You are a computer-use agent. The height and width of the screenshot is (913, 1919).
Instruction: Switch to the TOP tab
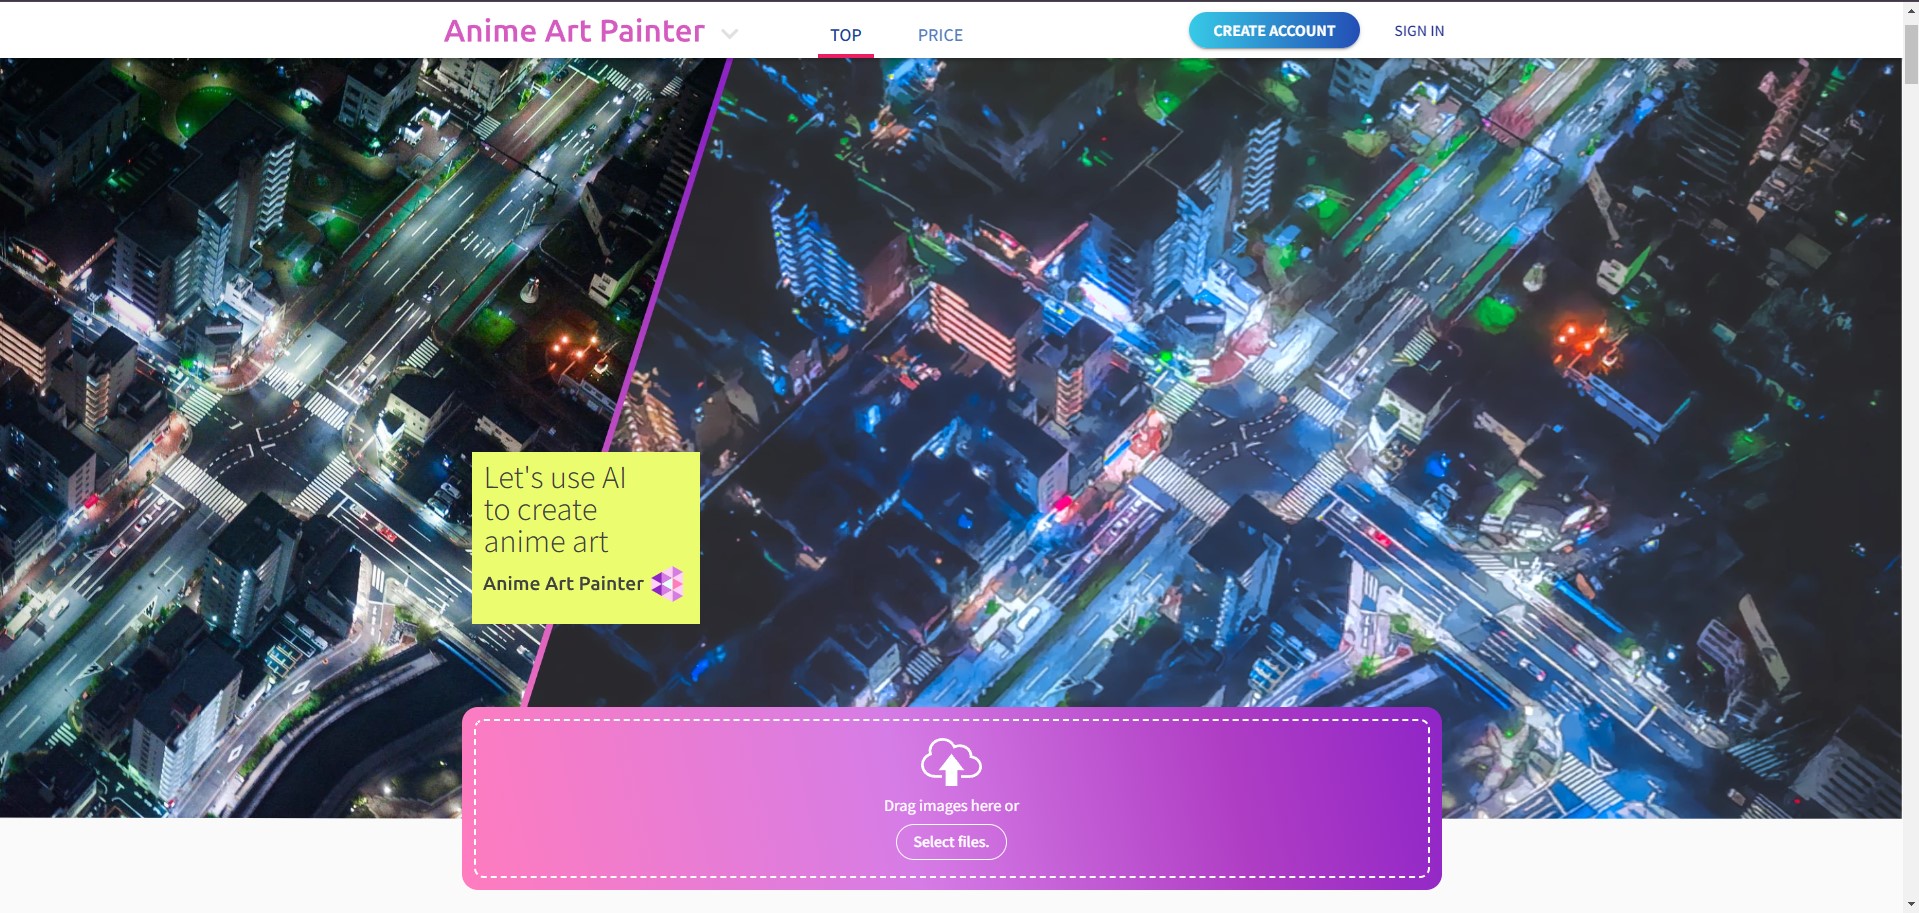coord(845,35)
